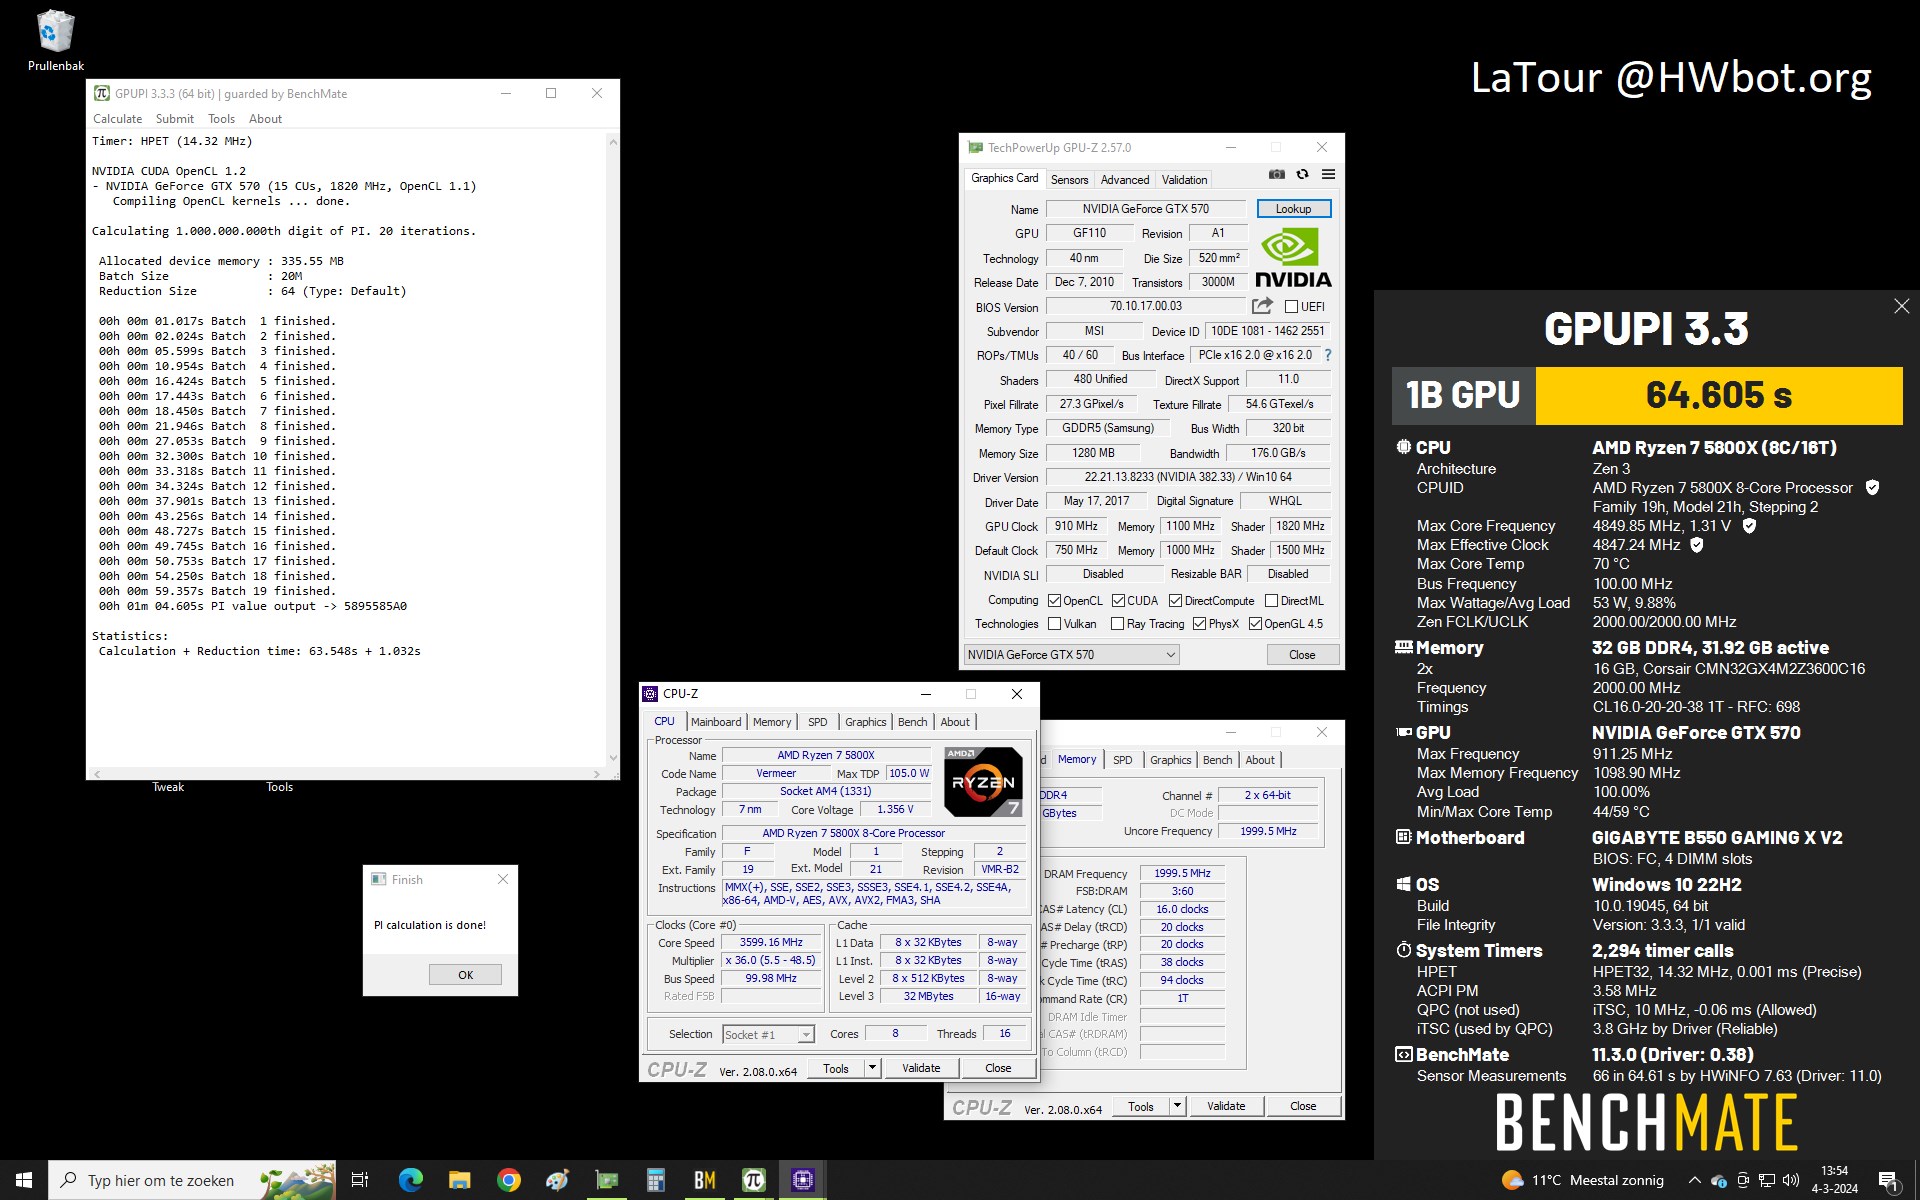The height and width of the screenshot is (1200, 1920).
Task: Click Bus Interface question mark icon
Action: point(1328,355)
